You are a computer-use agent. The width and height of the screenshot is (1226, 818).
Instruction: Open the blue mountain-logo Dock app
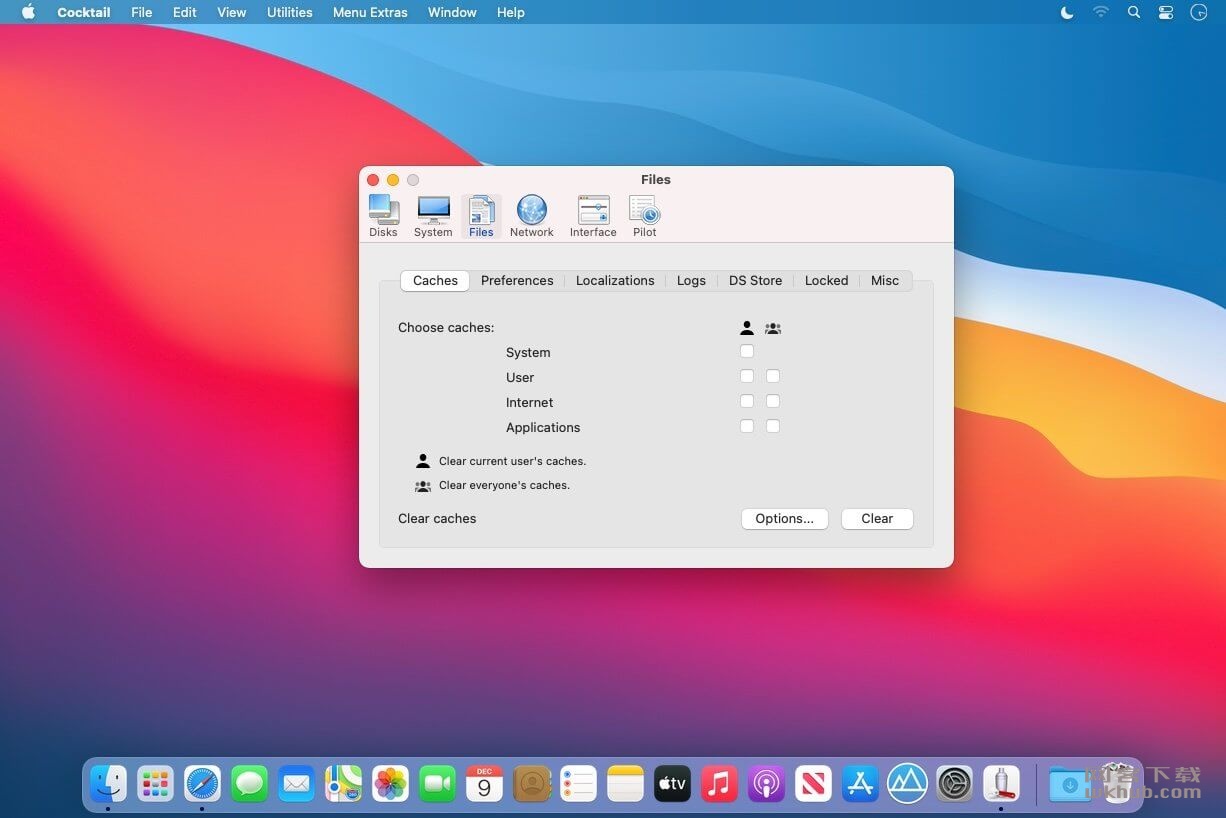coord(908,784)
